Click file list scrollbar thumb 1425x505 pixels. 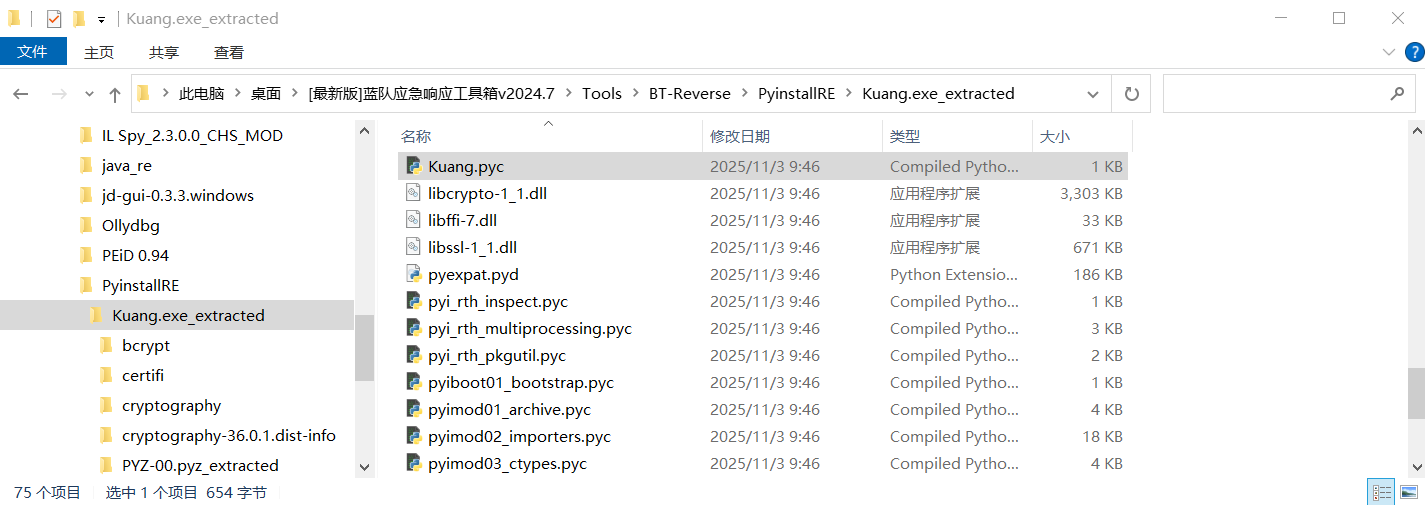pyautogui.click(x=1416, y=393)
